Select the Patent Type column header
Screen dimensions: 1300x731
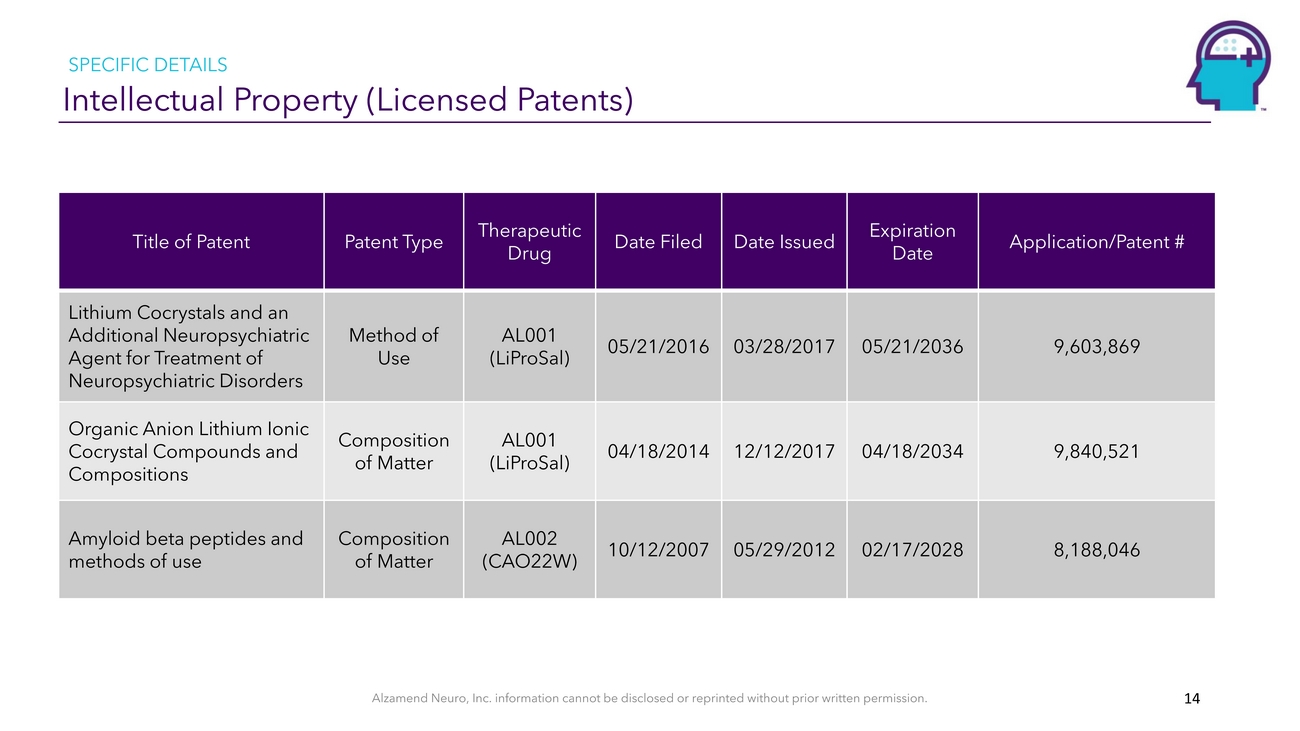(x=393, y=242)
